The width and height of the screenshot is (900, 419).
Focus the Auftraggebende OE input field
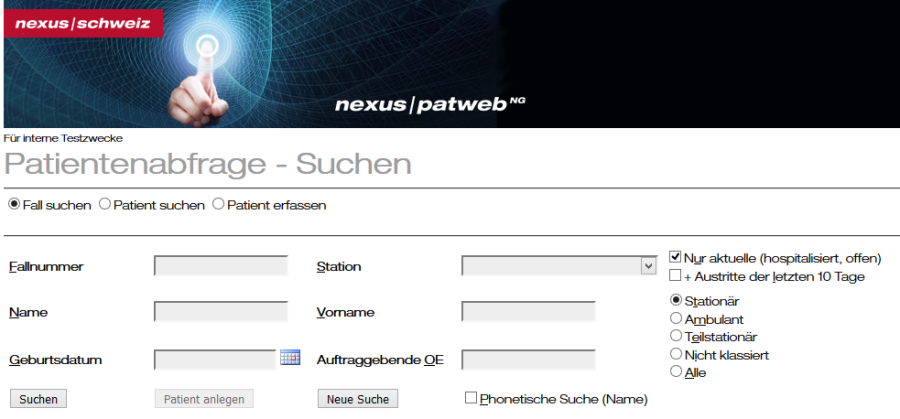[x=528, y=360]
